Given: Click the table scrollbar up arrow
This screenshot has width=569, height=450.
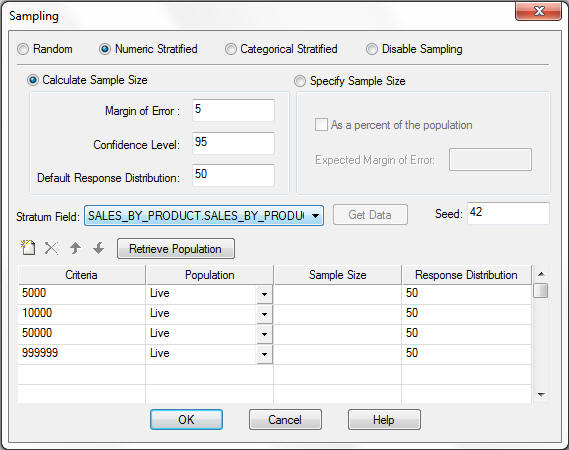Looking at the screenshot, I should click(541, 274).
